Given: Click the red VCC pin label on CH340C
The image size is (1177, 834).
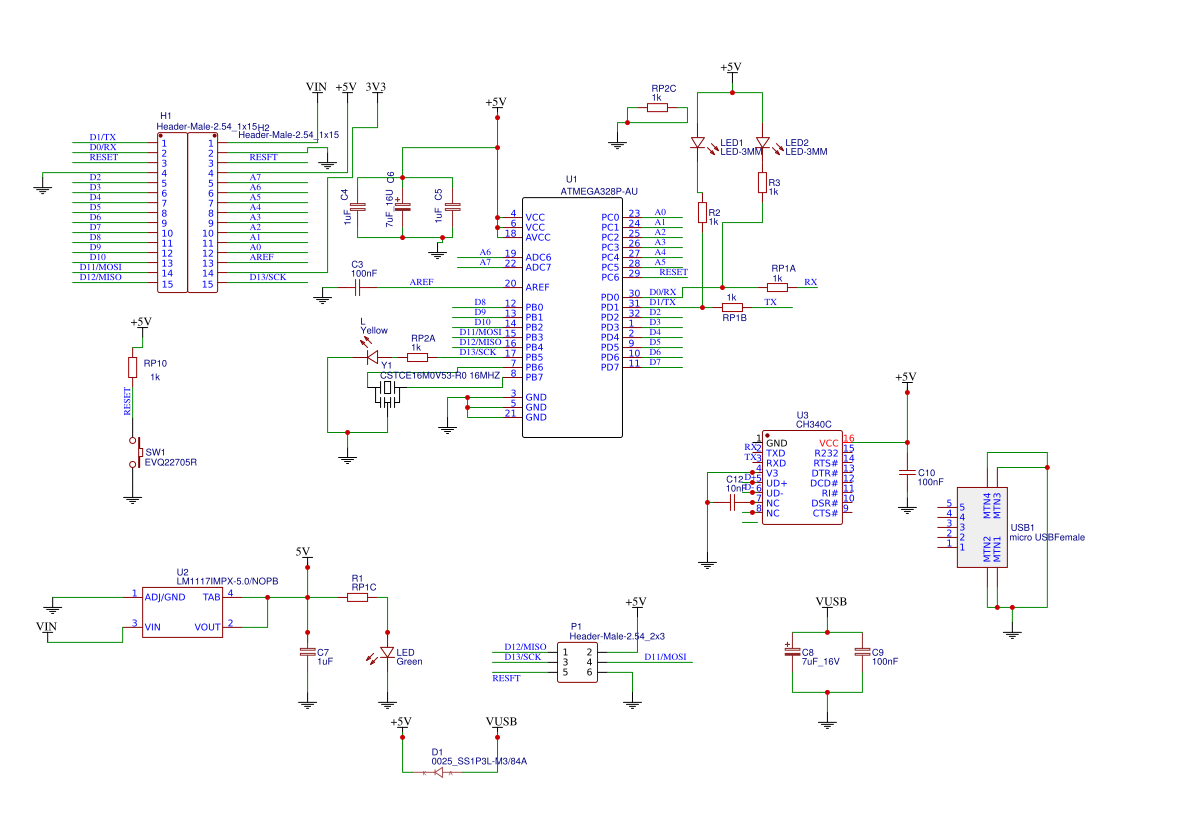Looking at the screenshot, I should [829, 443].
